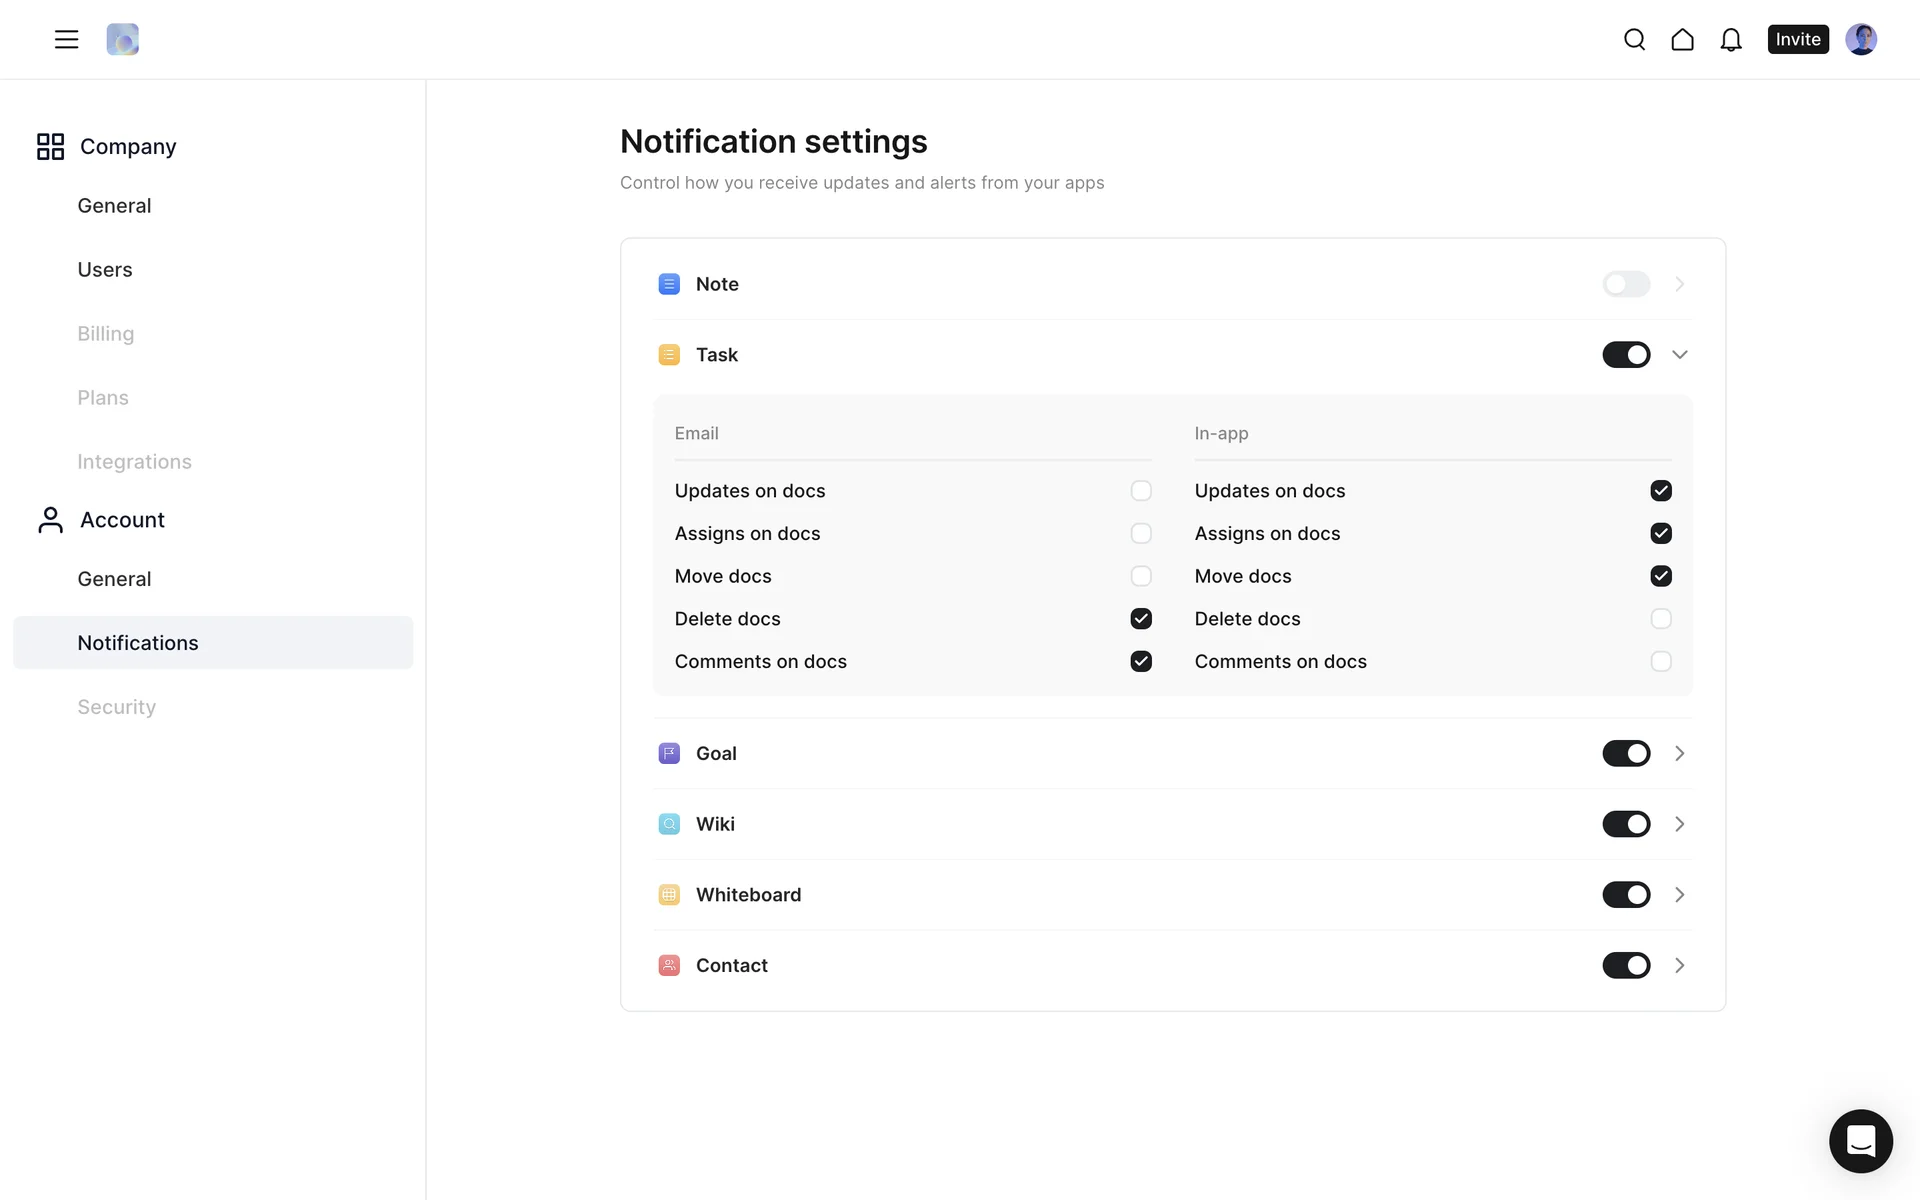Disable the Whiteboard notifications switch

pos(1625,895)
